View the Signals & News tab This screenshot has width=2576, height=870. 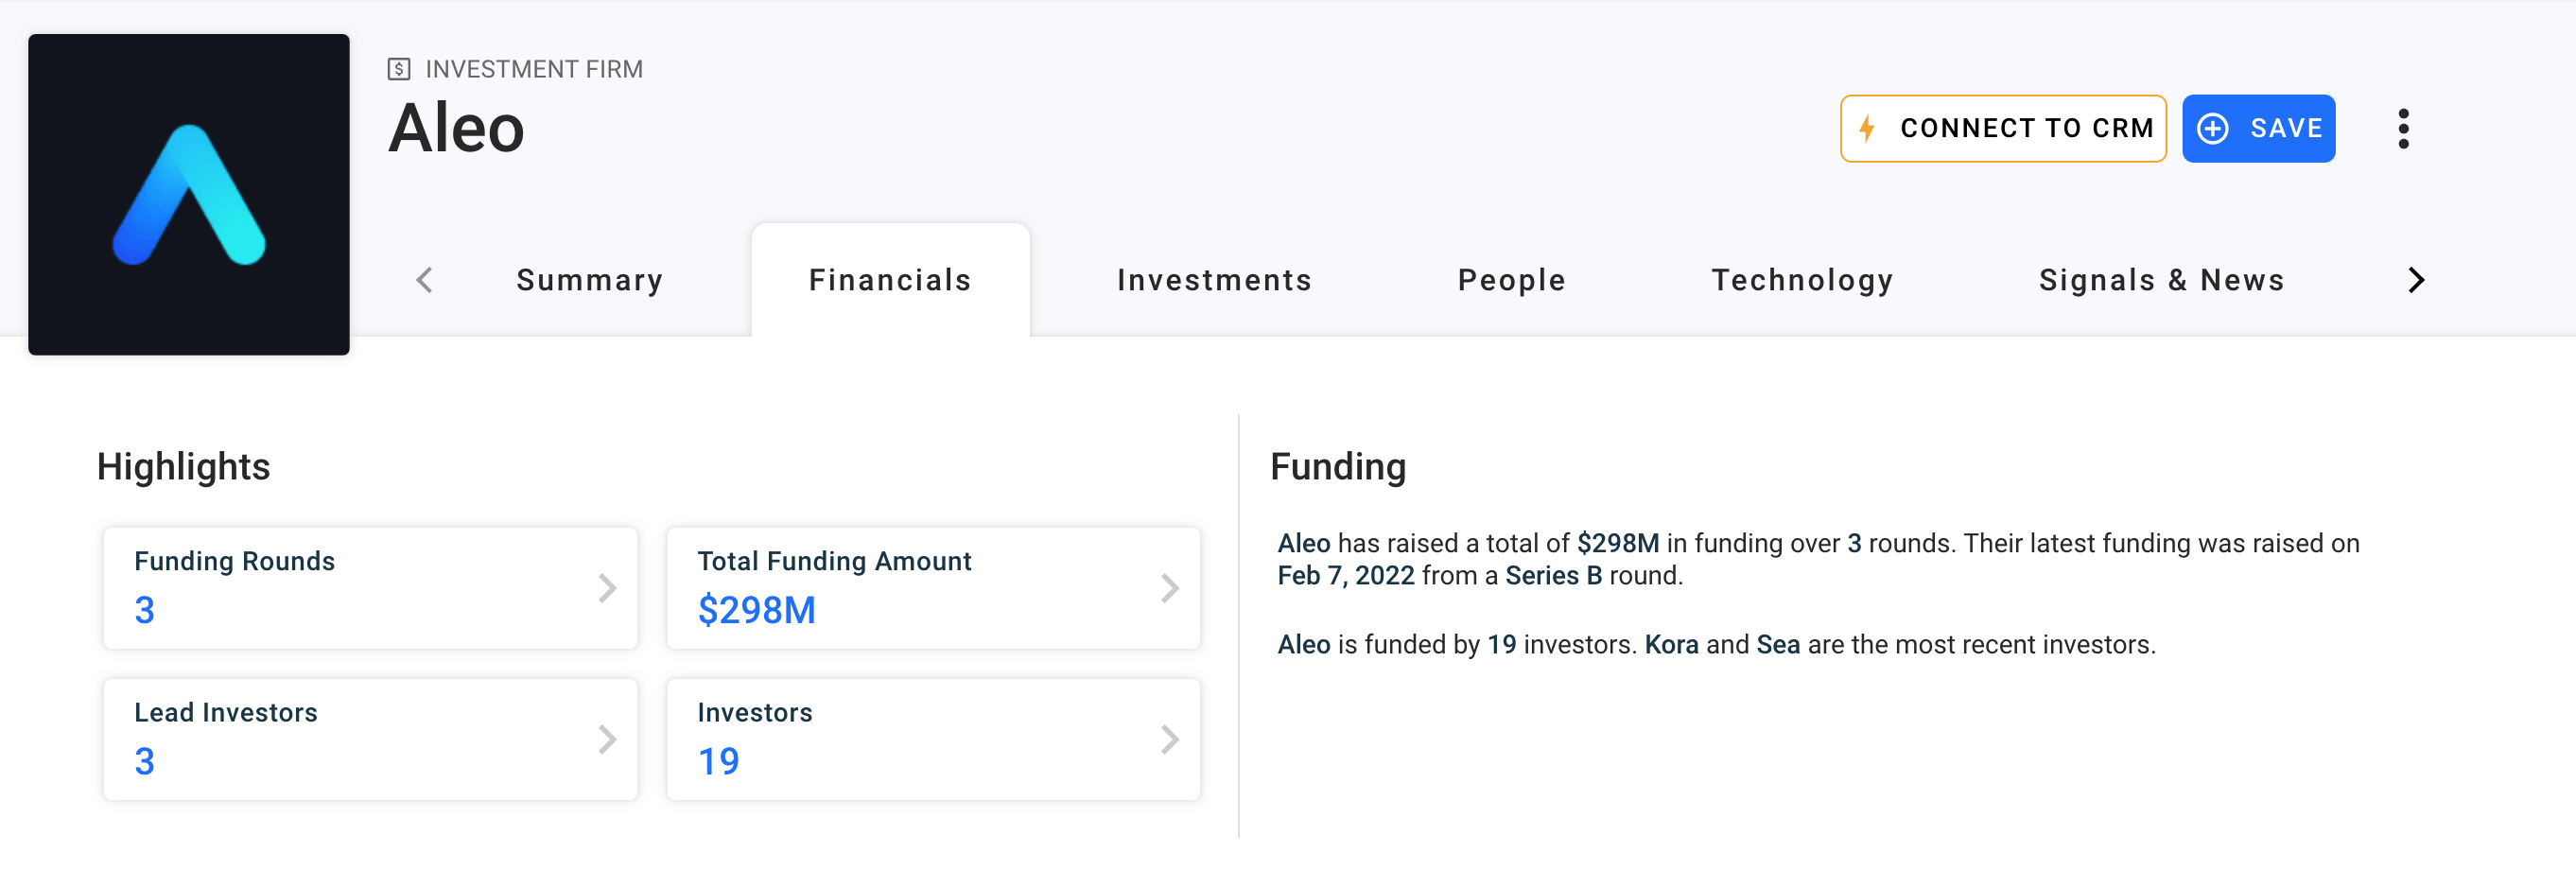point(2161,280)
